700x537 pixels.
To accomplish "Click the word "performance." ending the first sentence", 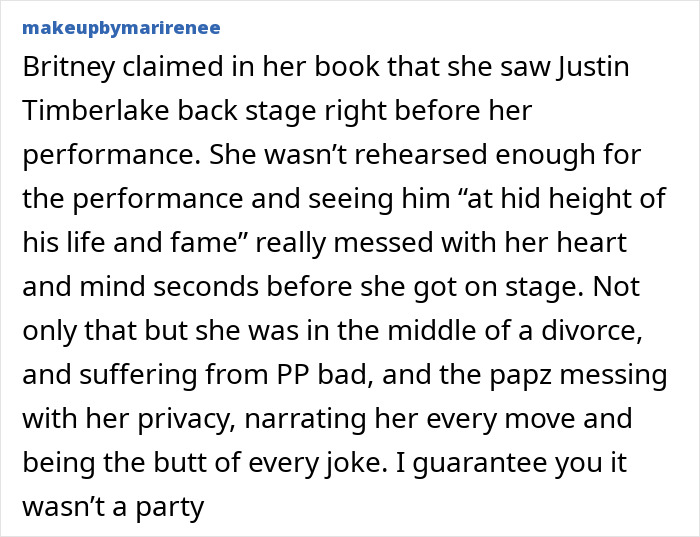I will [x=111, y=156].
